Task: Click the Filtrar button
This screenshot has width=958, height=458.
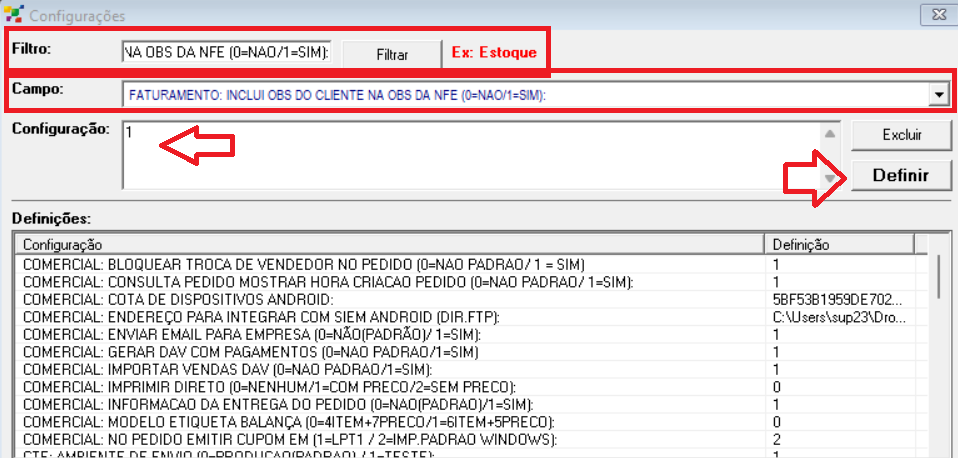Action: tap(391, 53)
